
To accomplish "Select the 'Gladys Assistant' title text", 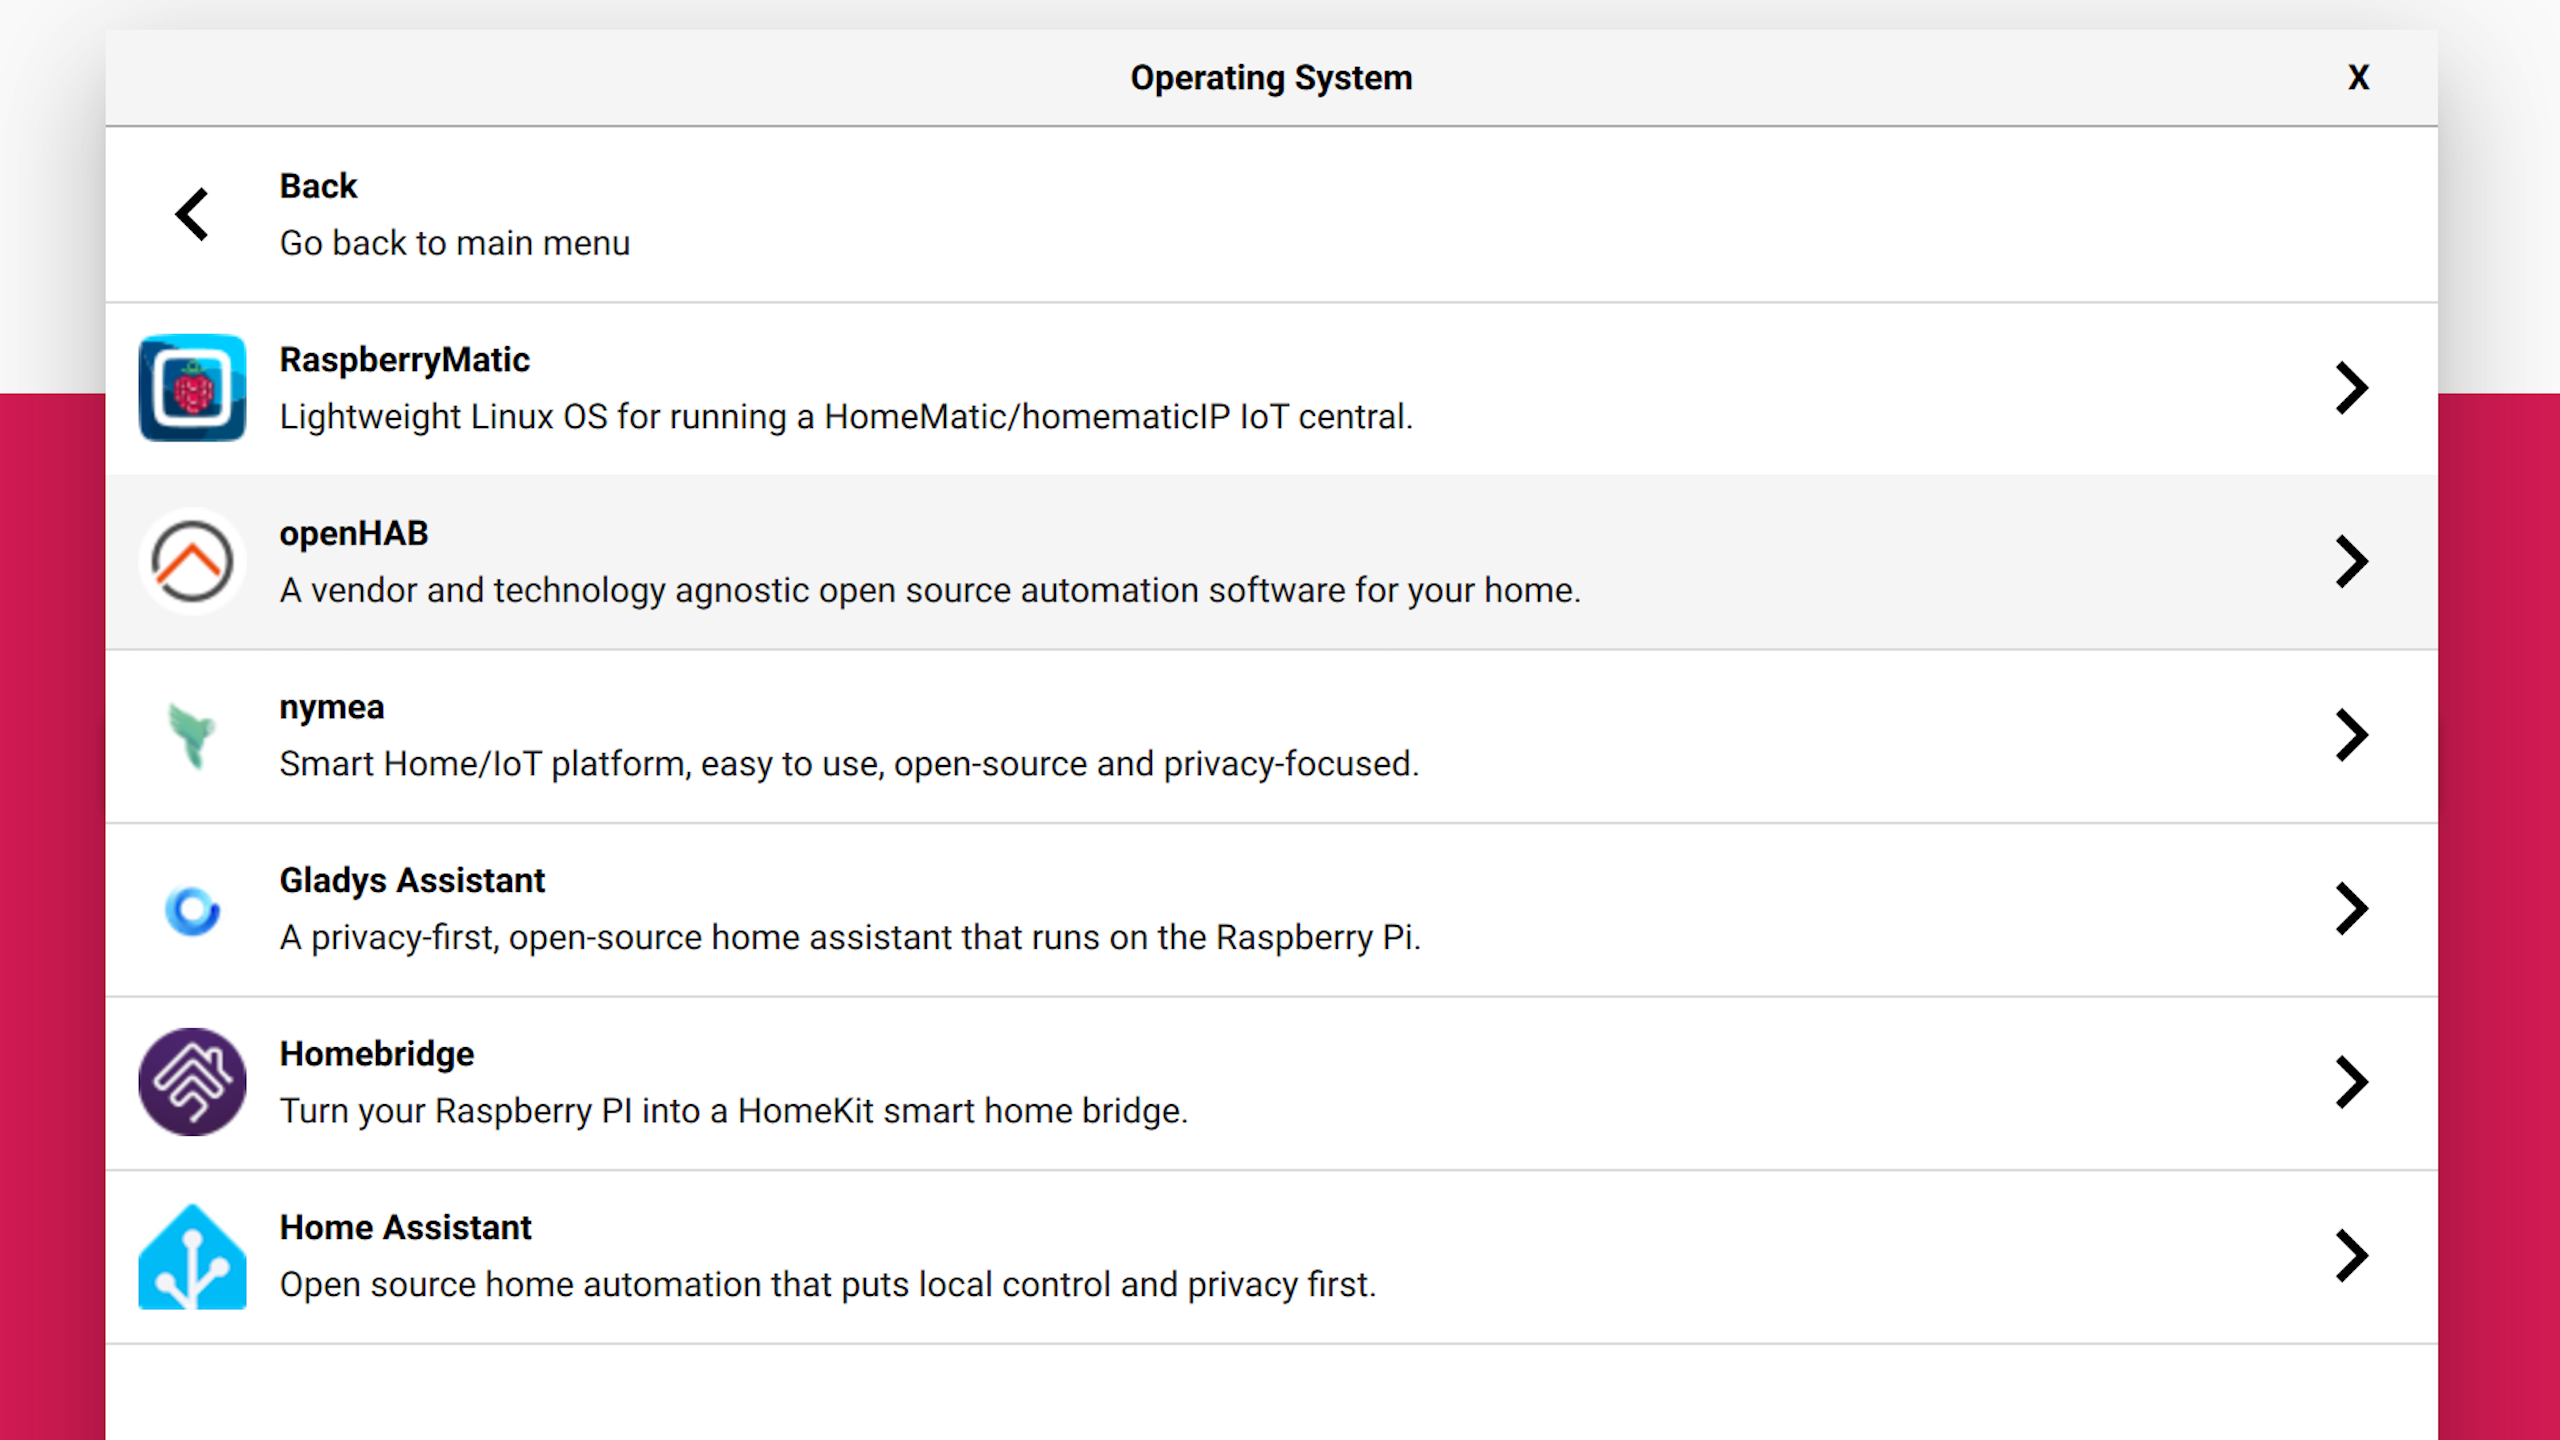I will click(x=412, y=881).
